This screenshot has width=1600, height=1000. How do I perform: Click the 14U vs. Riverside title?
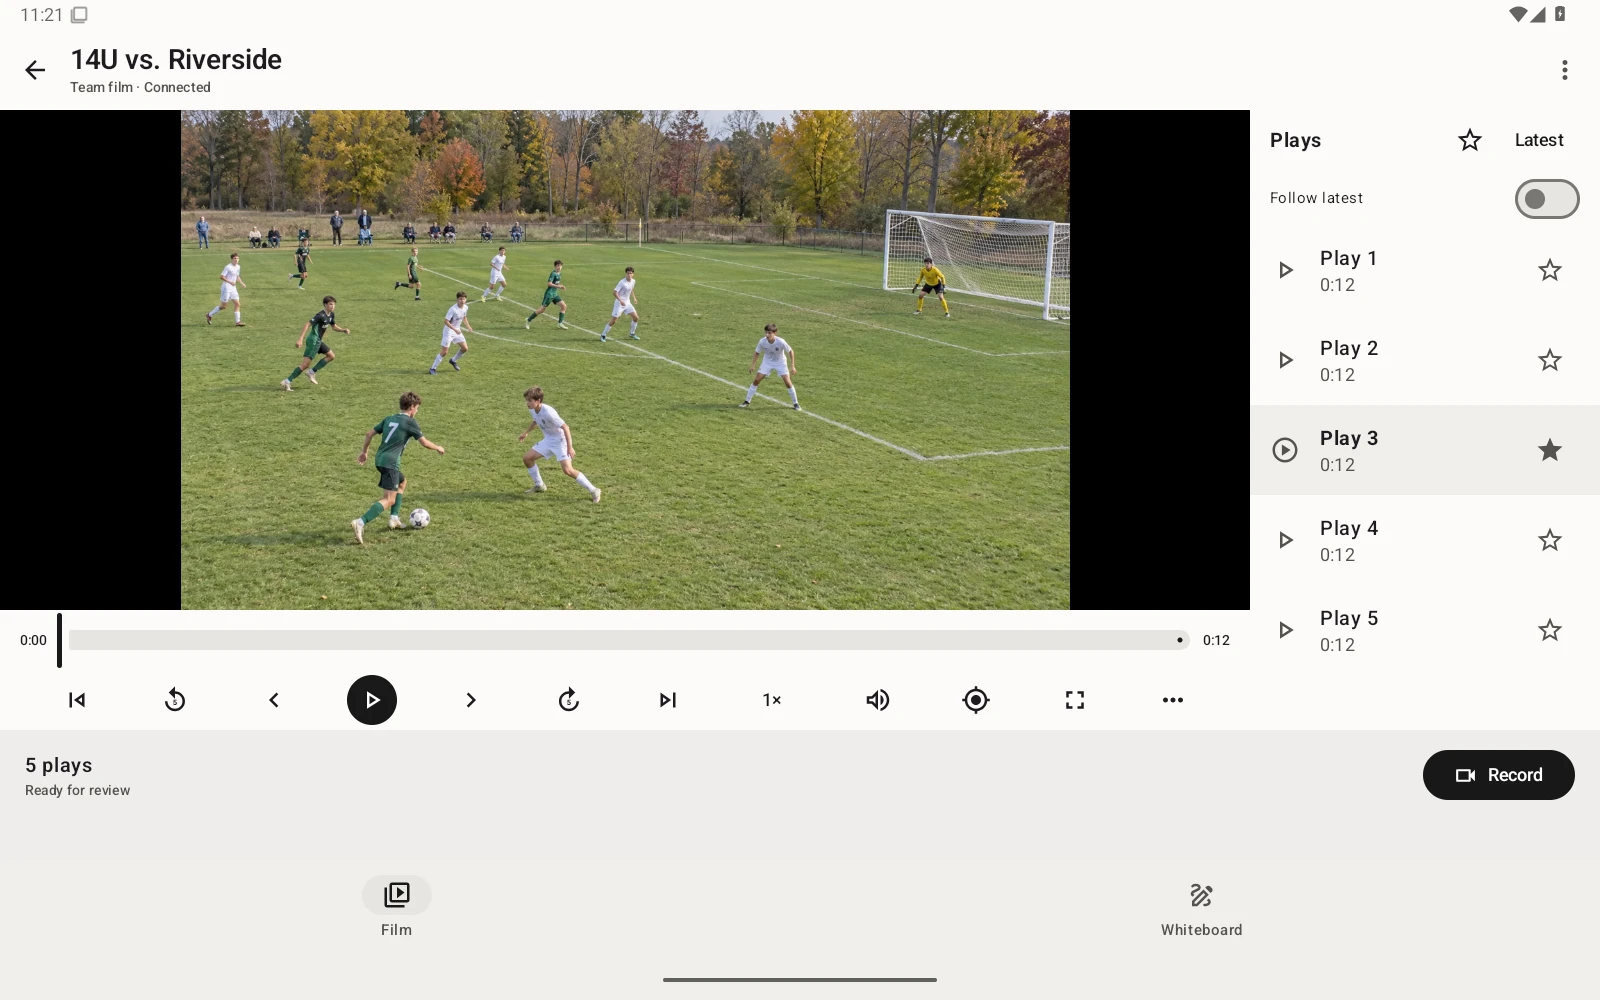pos(176,60)
